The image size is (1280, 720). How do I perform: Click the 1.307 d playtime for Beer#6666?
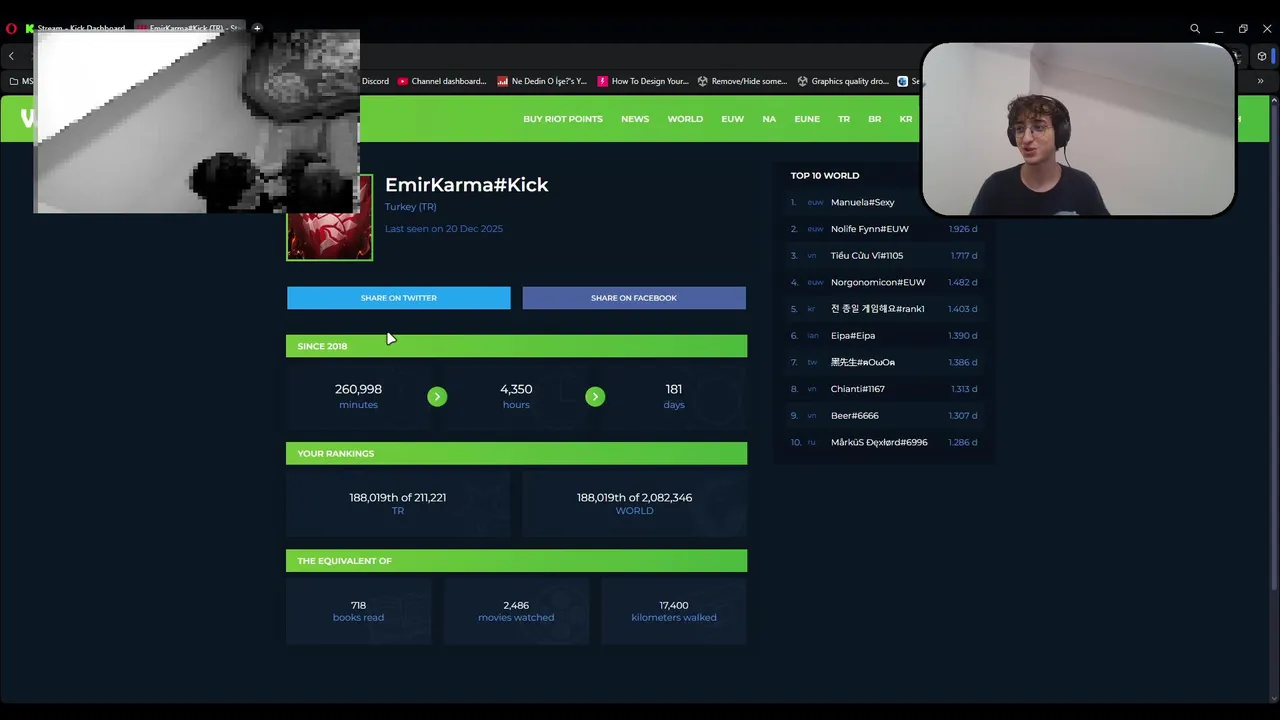(x=963, y=416)
